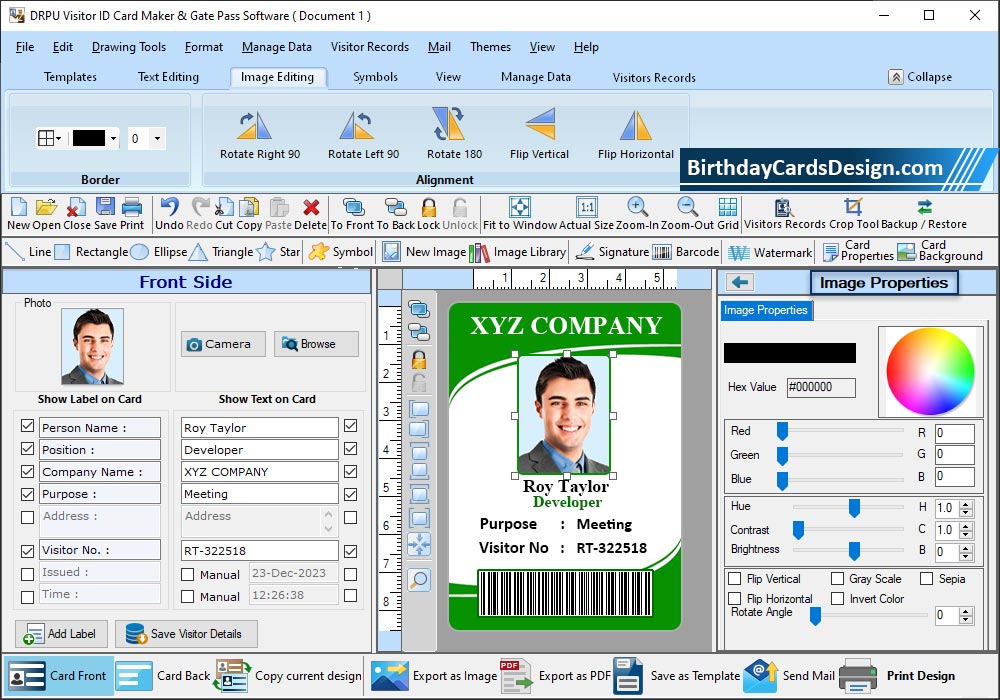
Task: Flip the image vertically using the ribbon icon
Action: point(541,124)
